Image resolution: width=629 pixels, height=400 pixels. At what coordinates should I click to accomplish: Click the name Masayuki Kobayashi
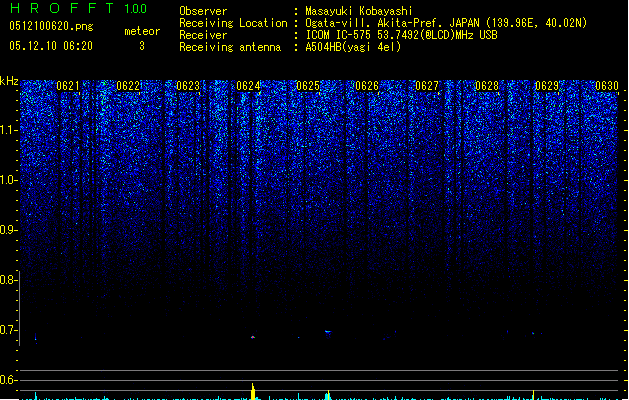point(359,11)
